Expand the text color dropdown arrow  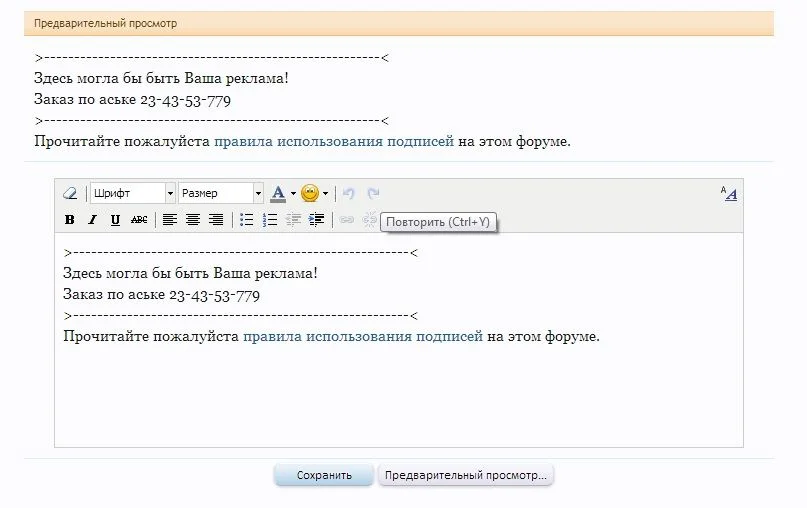(293, 194)
